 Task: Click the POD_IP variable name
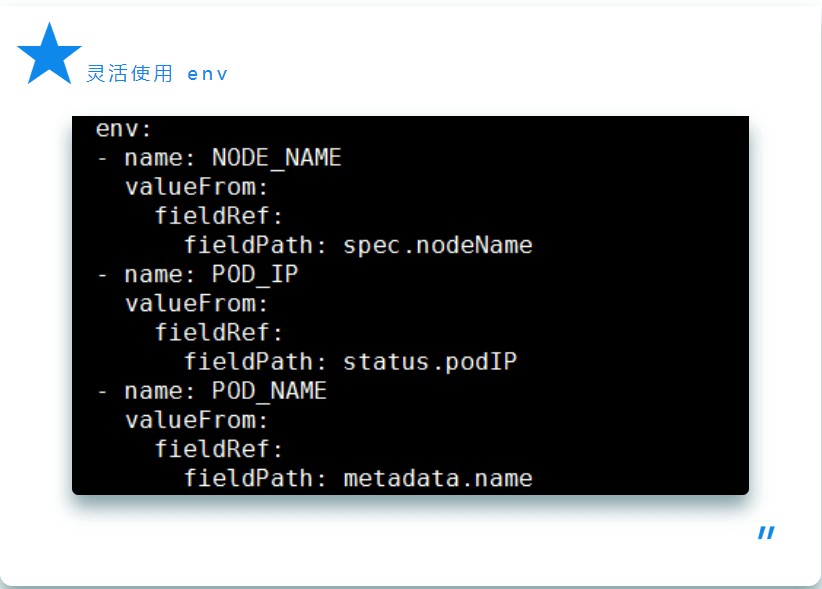point(254,274)
